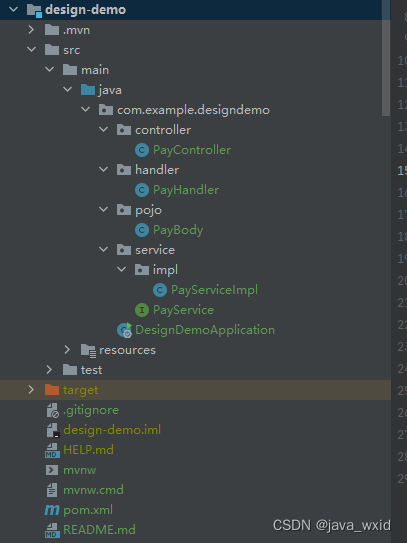This screenshot has width=407, height=543.
Task: Click the design-demo module folder icon
Action: pos(34,10)
